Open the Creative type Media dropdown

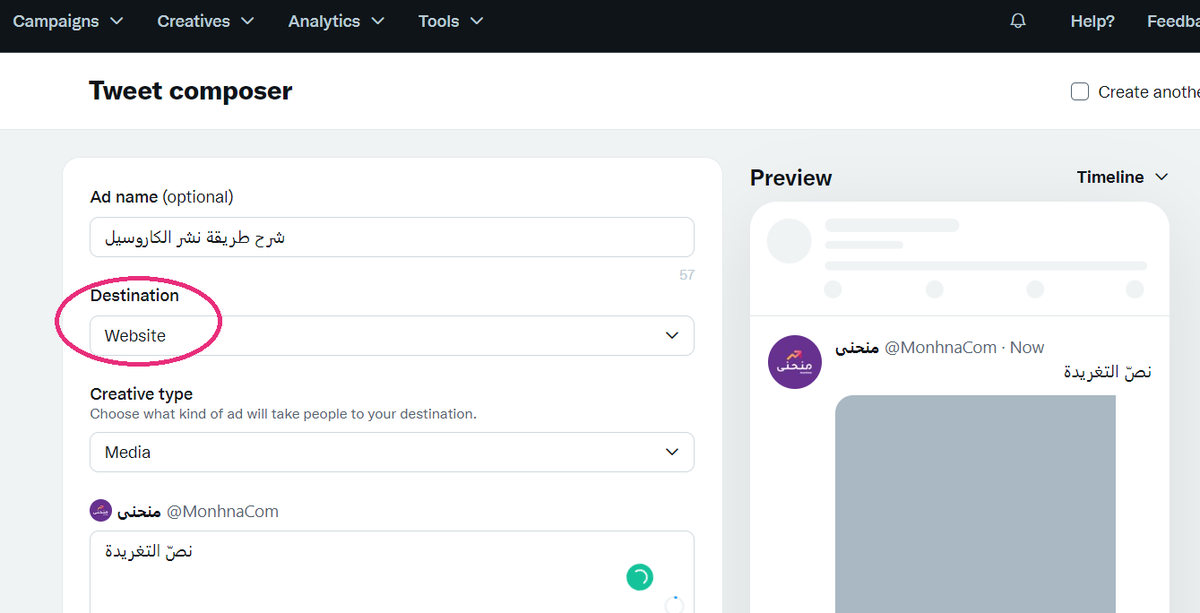pyautogui.click(x=392, y=452)
